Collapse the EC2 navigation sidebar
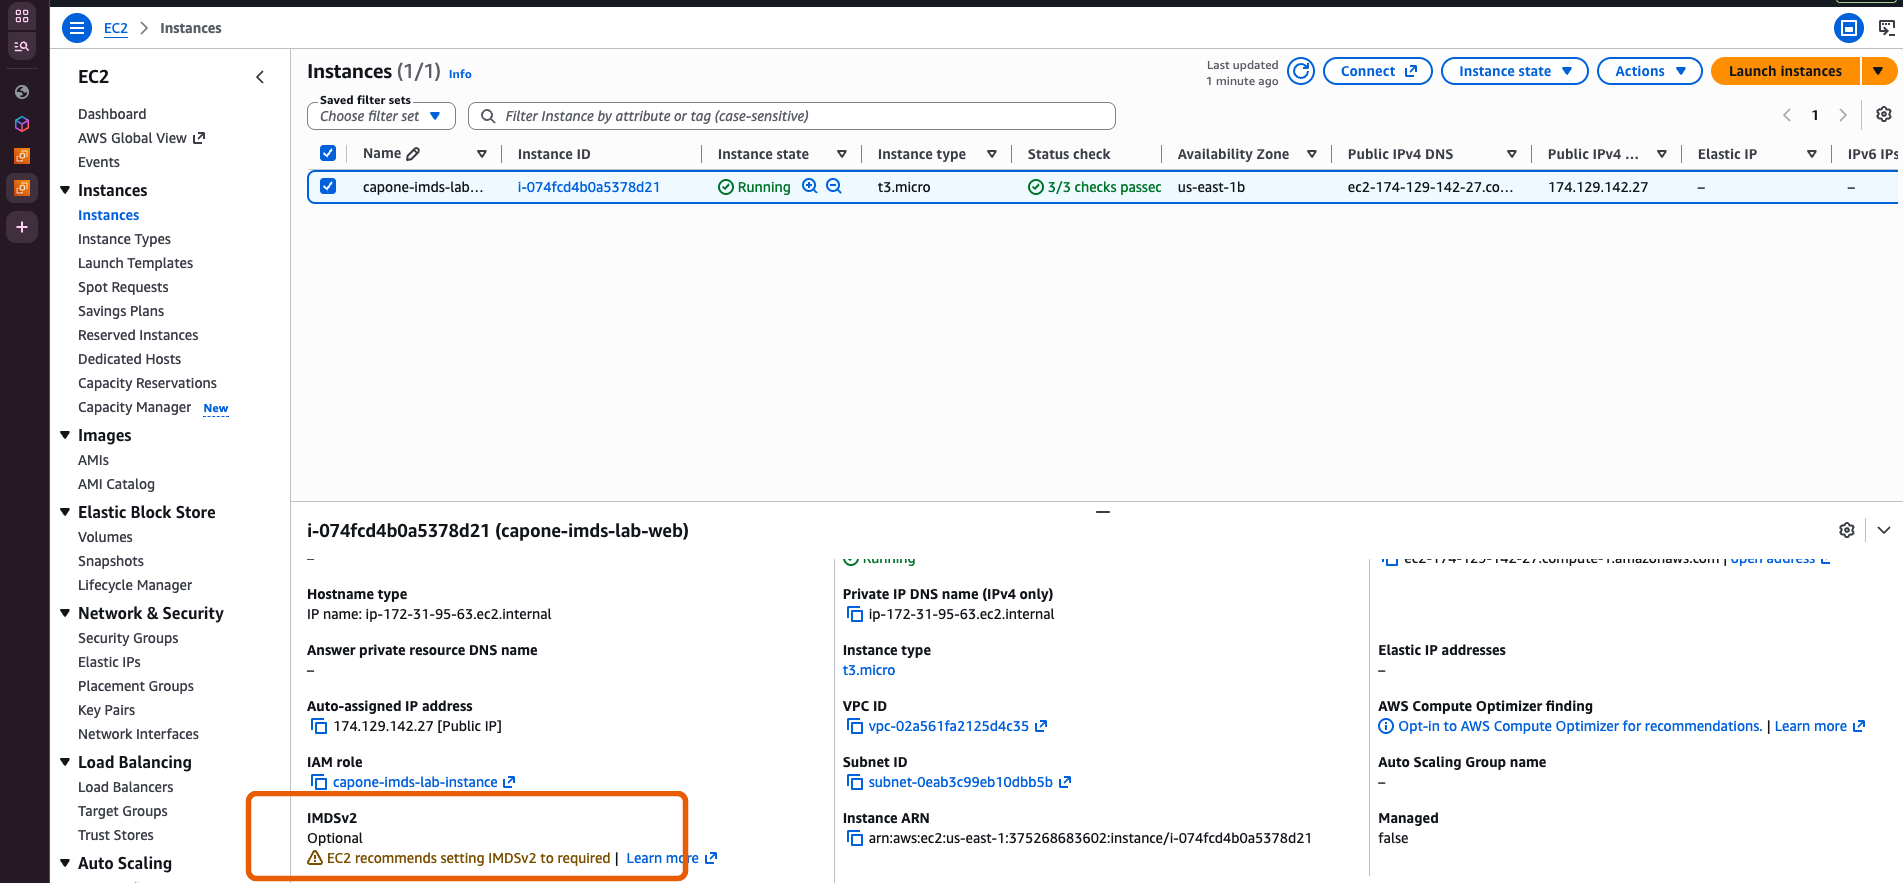The width and height of the screenshot is (1903, 883). point(260,77)
